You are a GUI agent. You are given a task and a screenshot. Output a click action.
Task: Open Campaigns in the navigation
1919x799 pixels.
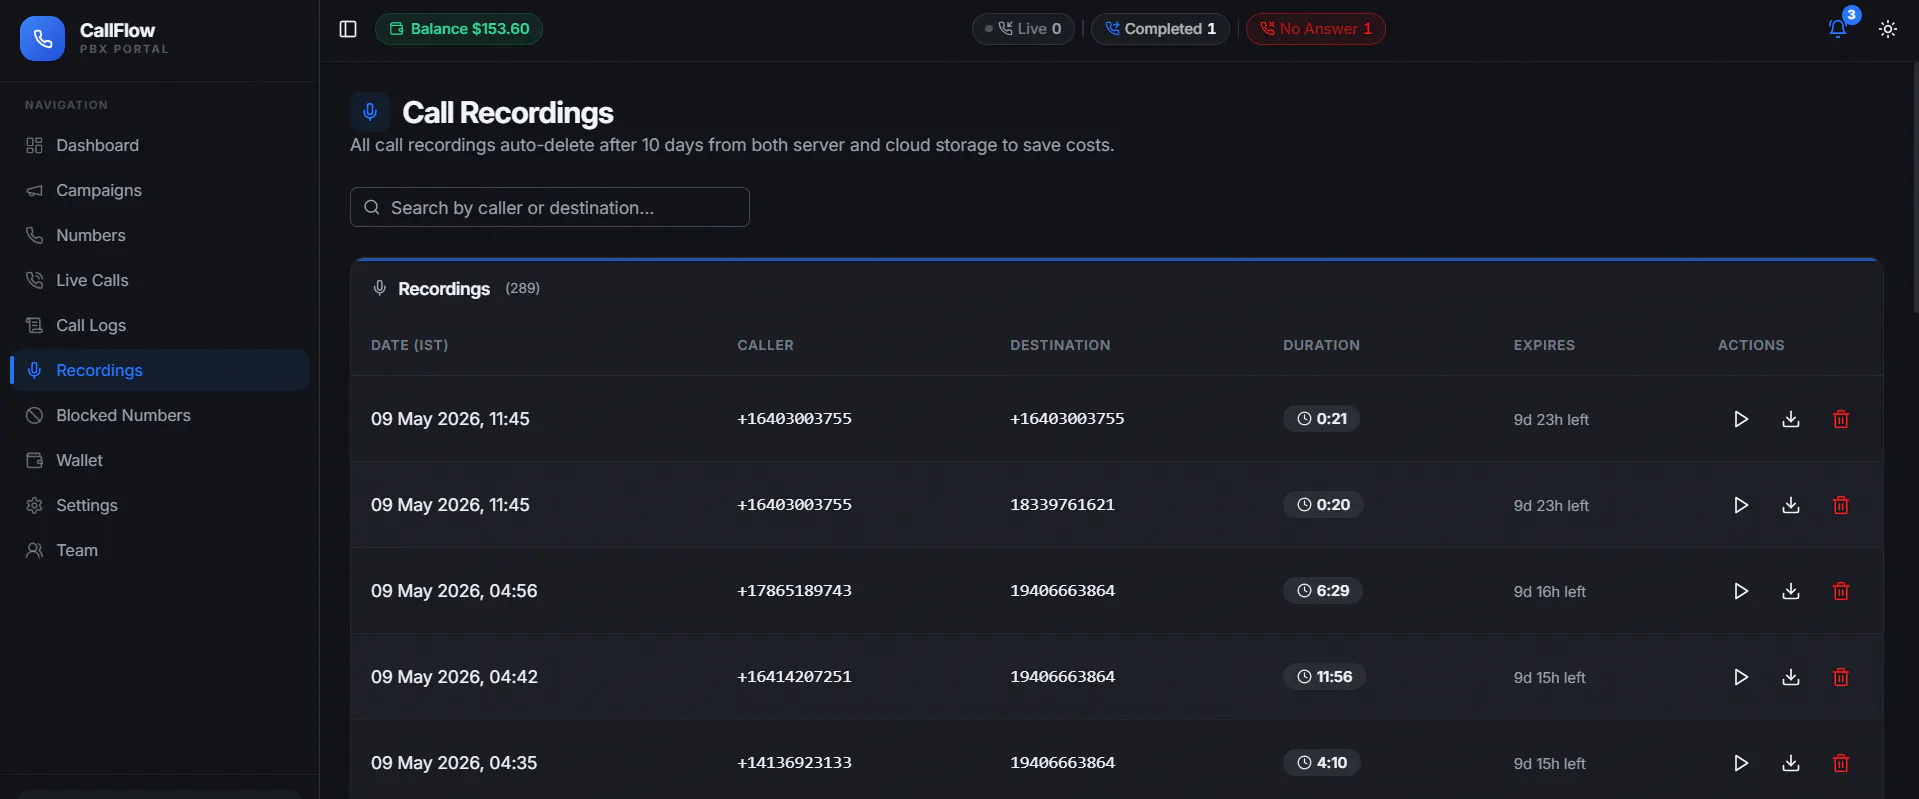coord(160,190)
